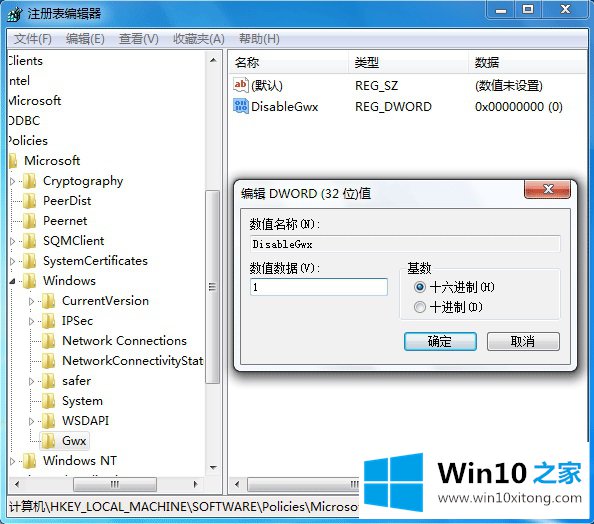Image resolution: width=594 pixels, height=524 pixels.
Task: Click tree pane horizontal scroll left arrow
Action: 16,484
